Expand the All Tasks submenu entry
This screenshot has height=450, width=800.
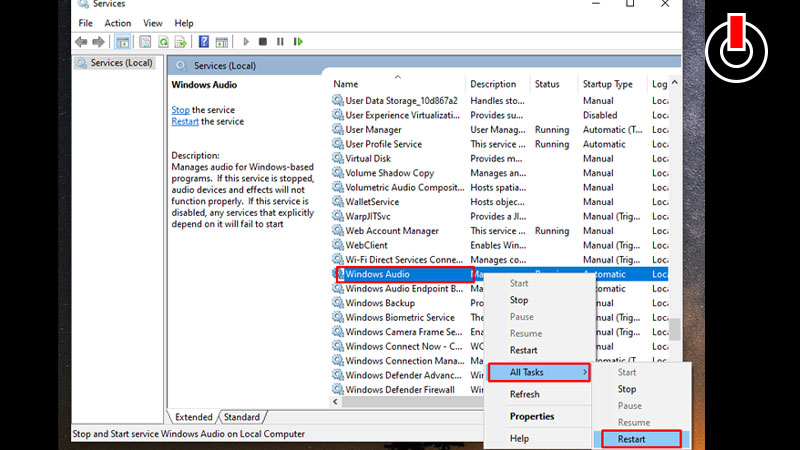point(539,372)
